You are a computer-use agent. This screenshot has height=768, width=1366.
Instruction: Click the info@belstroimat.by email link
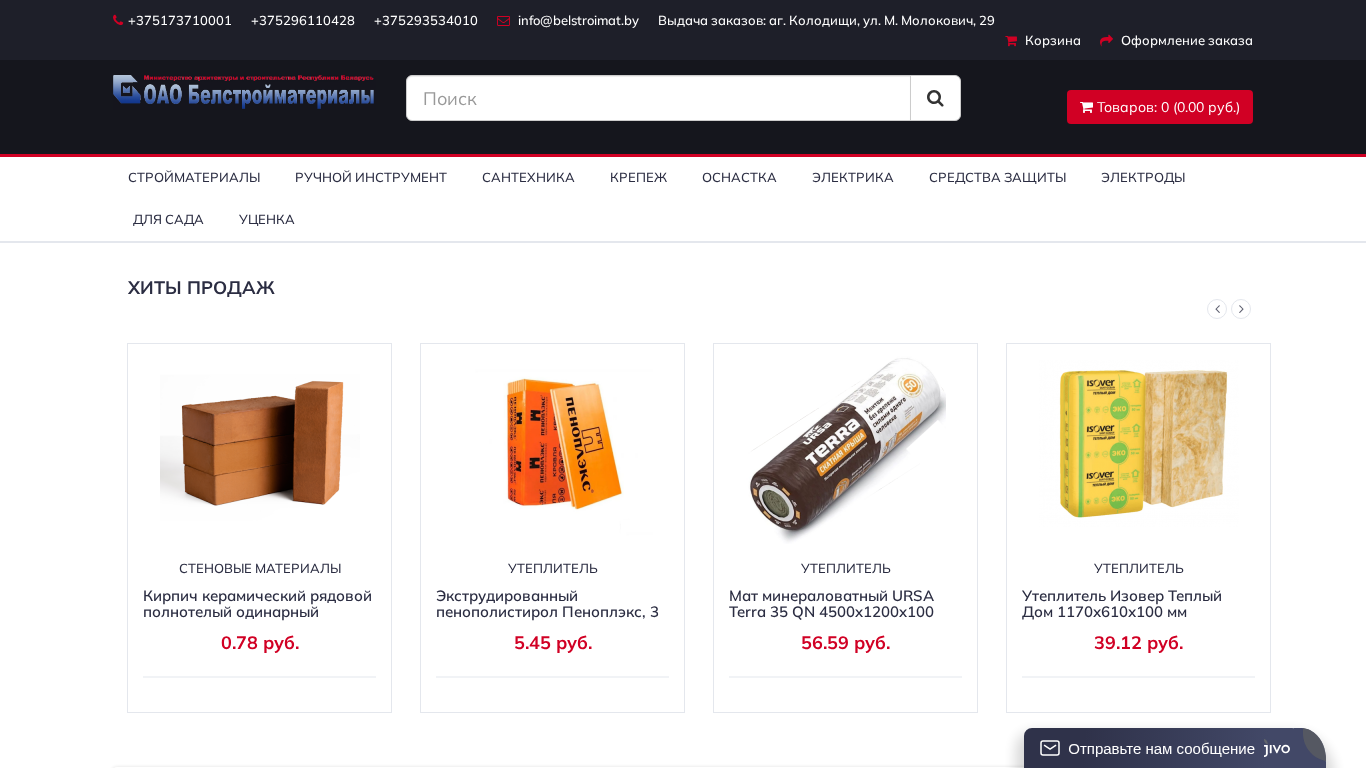tap(578, 21)
